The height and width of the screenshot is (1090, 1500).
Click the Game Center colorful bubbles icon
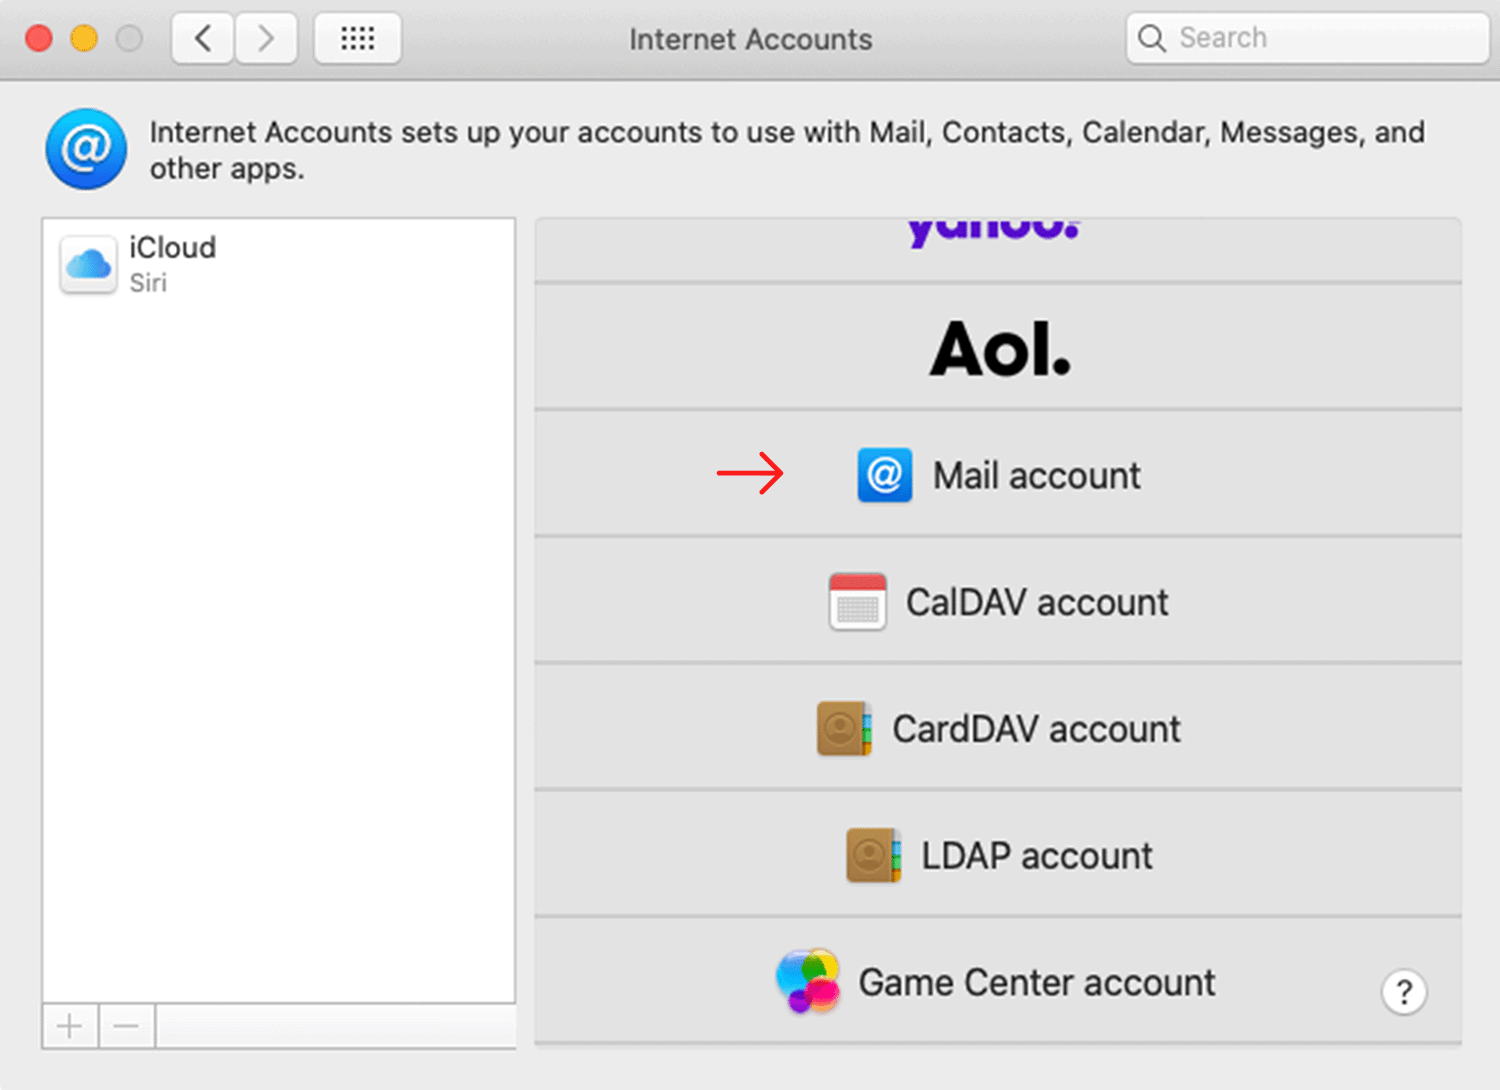pos(808,981)
